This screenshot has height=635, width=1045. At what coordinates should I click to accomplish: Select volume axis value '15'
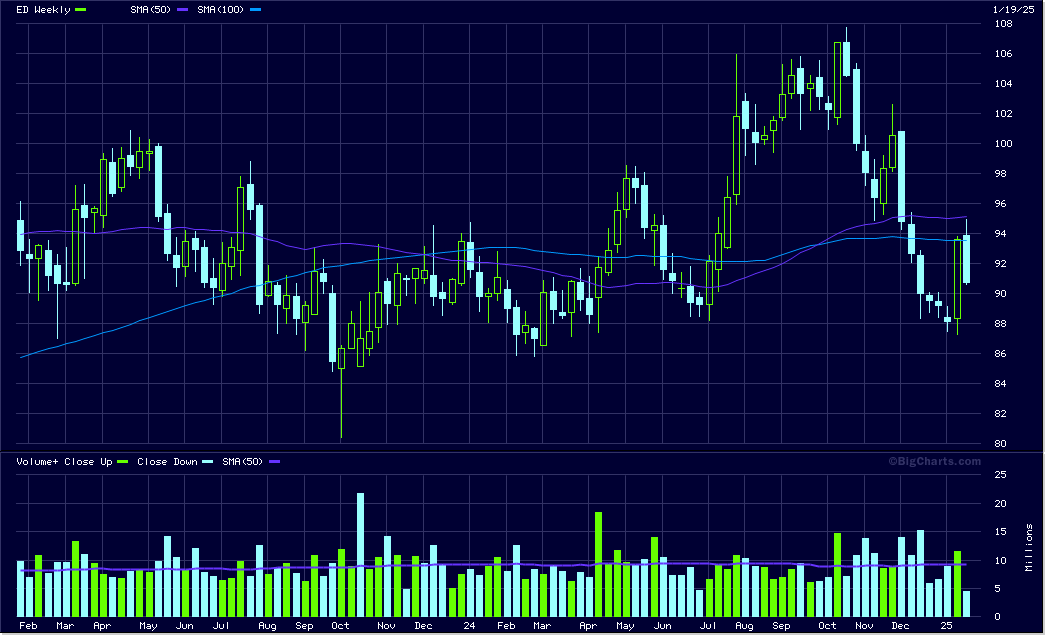click(x=1000, y=532)
